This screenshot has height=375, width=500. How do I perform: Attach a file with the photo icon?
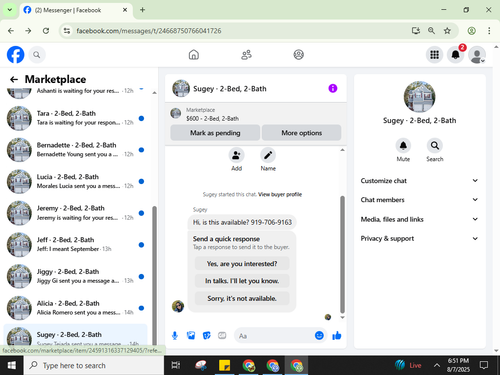pos(191,336)
